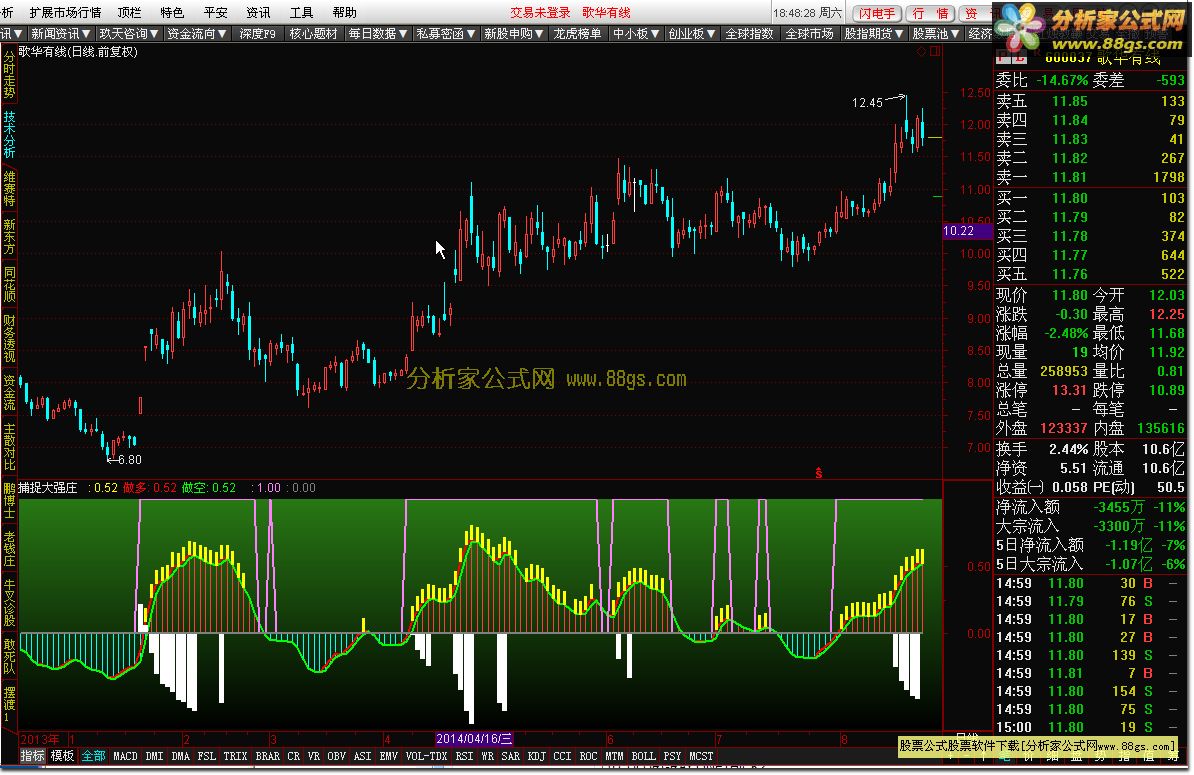Click the 卖一 11.81 order row
1194x775 pixels.
point(1090,177)
